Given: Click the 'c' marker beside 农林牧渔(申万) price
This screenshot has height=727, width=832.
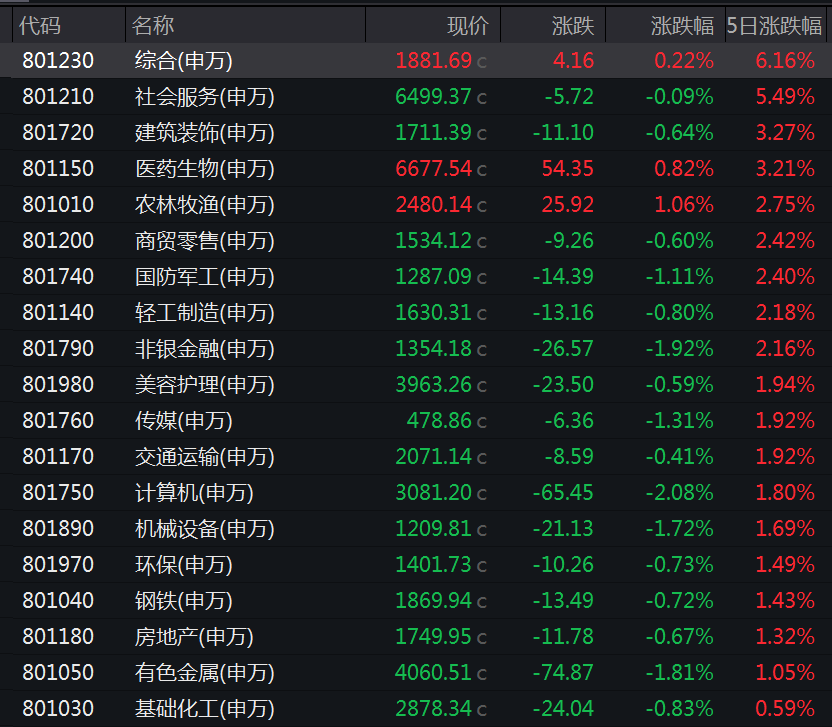Looking at the screenshot, I should point(482,205).
